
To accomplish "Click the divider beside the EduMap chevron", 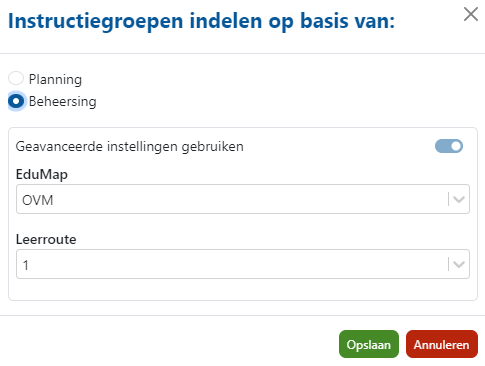I will click(x=448, y=199).
